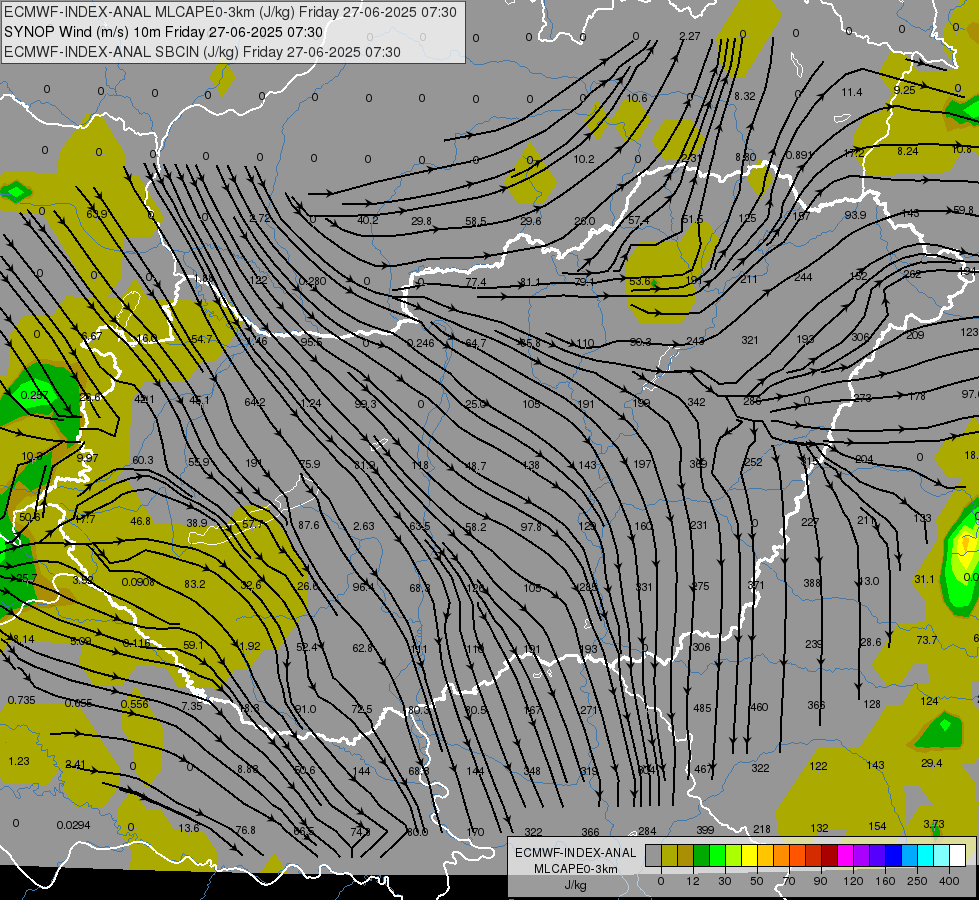The image size is (979, 900).
Task: Click the map value 399
Action: (x=705, y=830)
